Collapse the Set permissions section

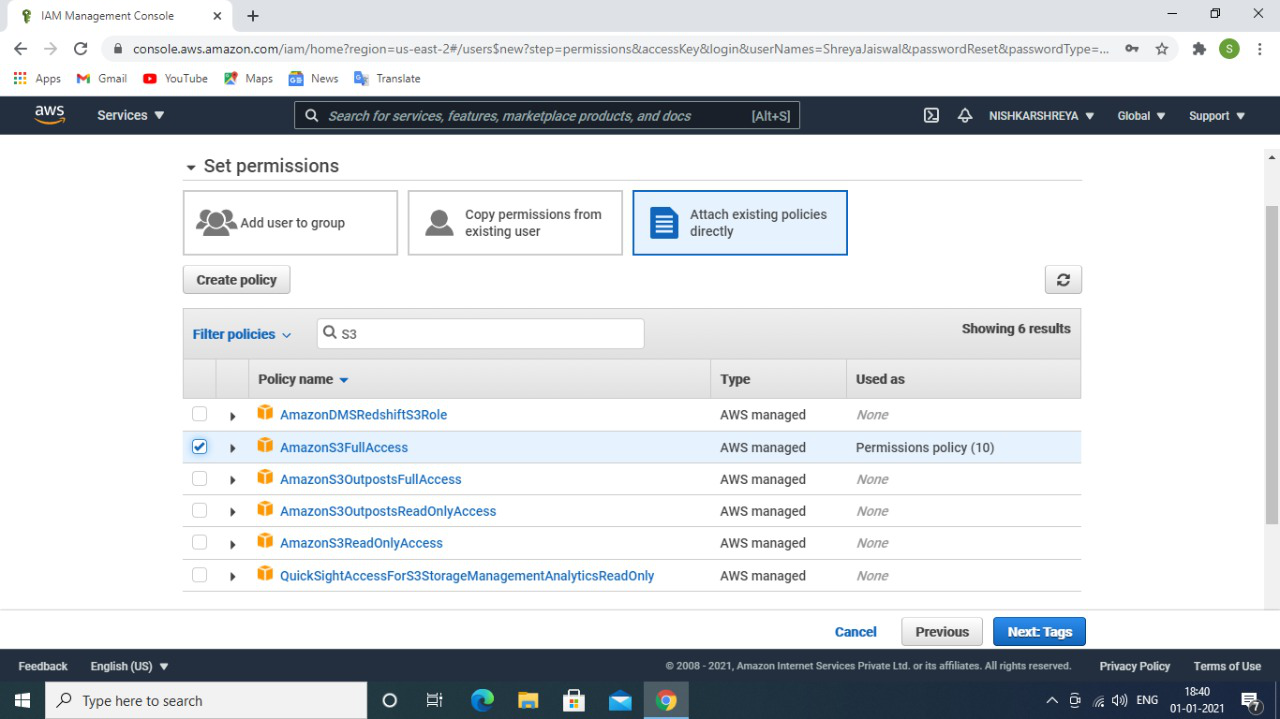[191, 167]
